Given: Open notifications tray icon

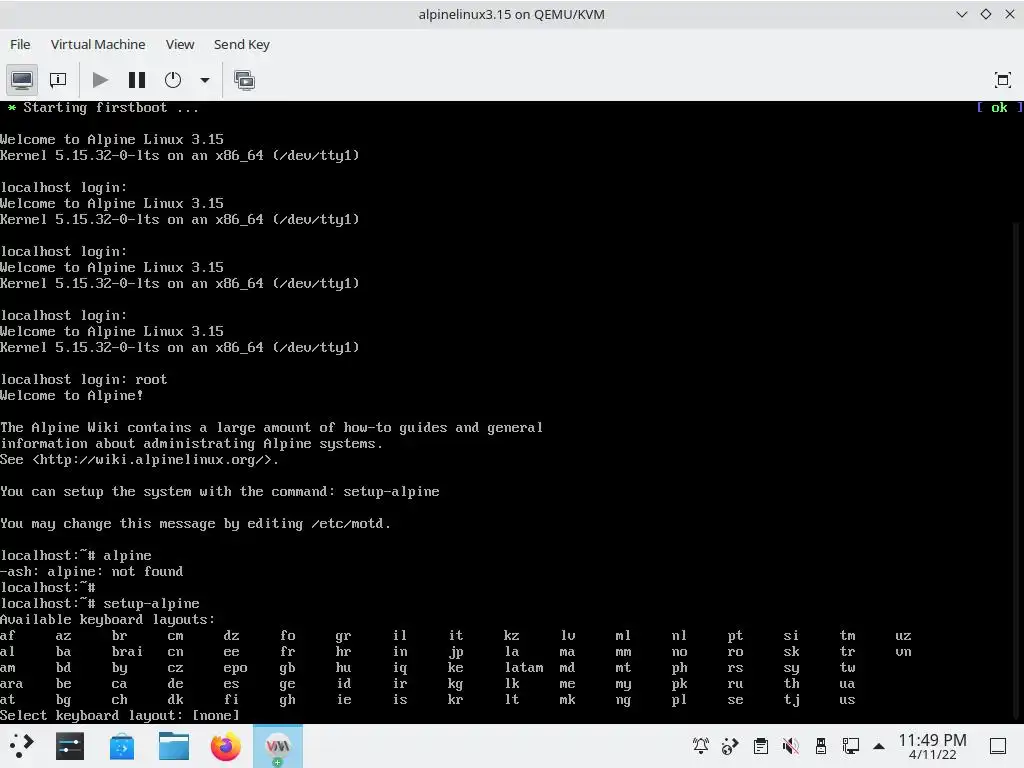Looking at the screenshot, I should click(701, 746).
